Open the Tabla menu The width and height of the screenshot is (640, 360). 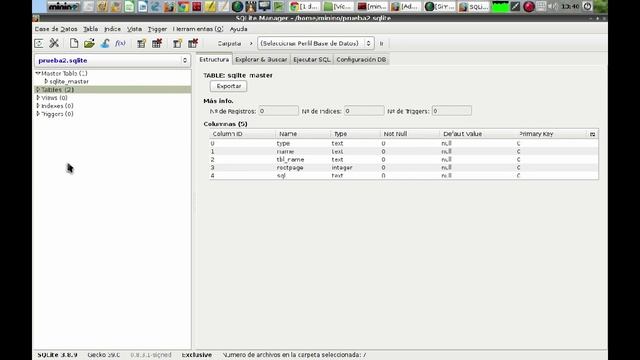pyautogui.click(x=91, y=29)
